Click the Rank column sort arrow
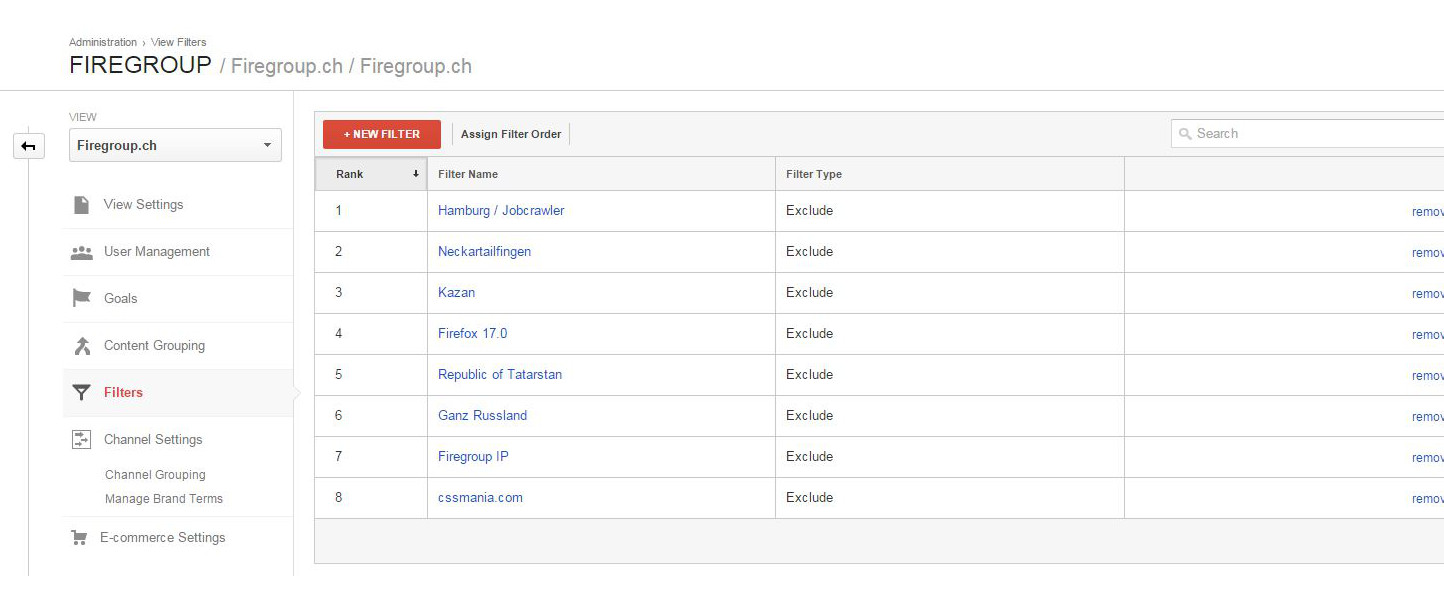Viewport: 1444px width, 610px height. coord(416,174)
